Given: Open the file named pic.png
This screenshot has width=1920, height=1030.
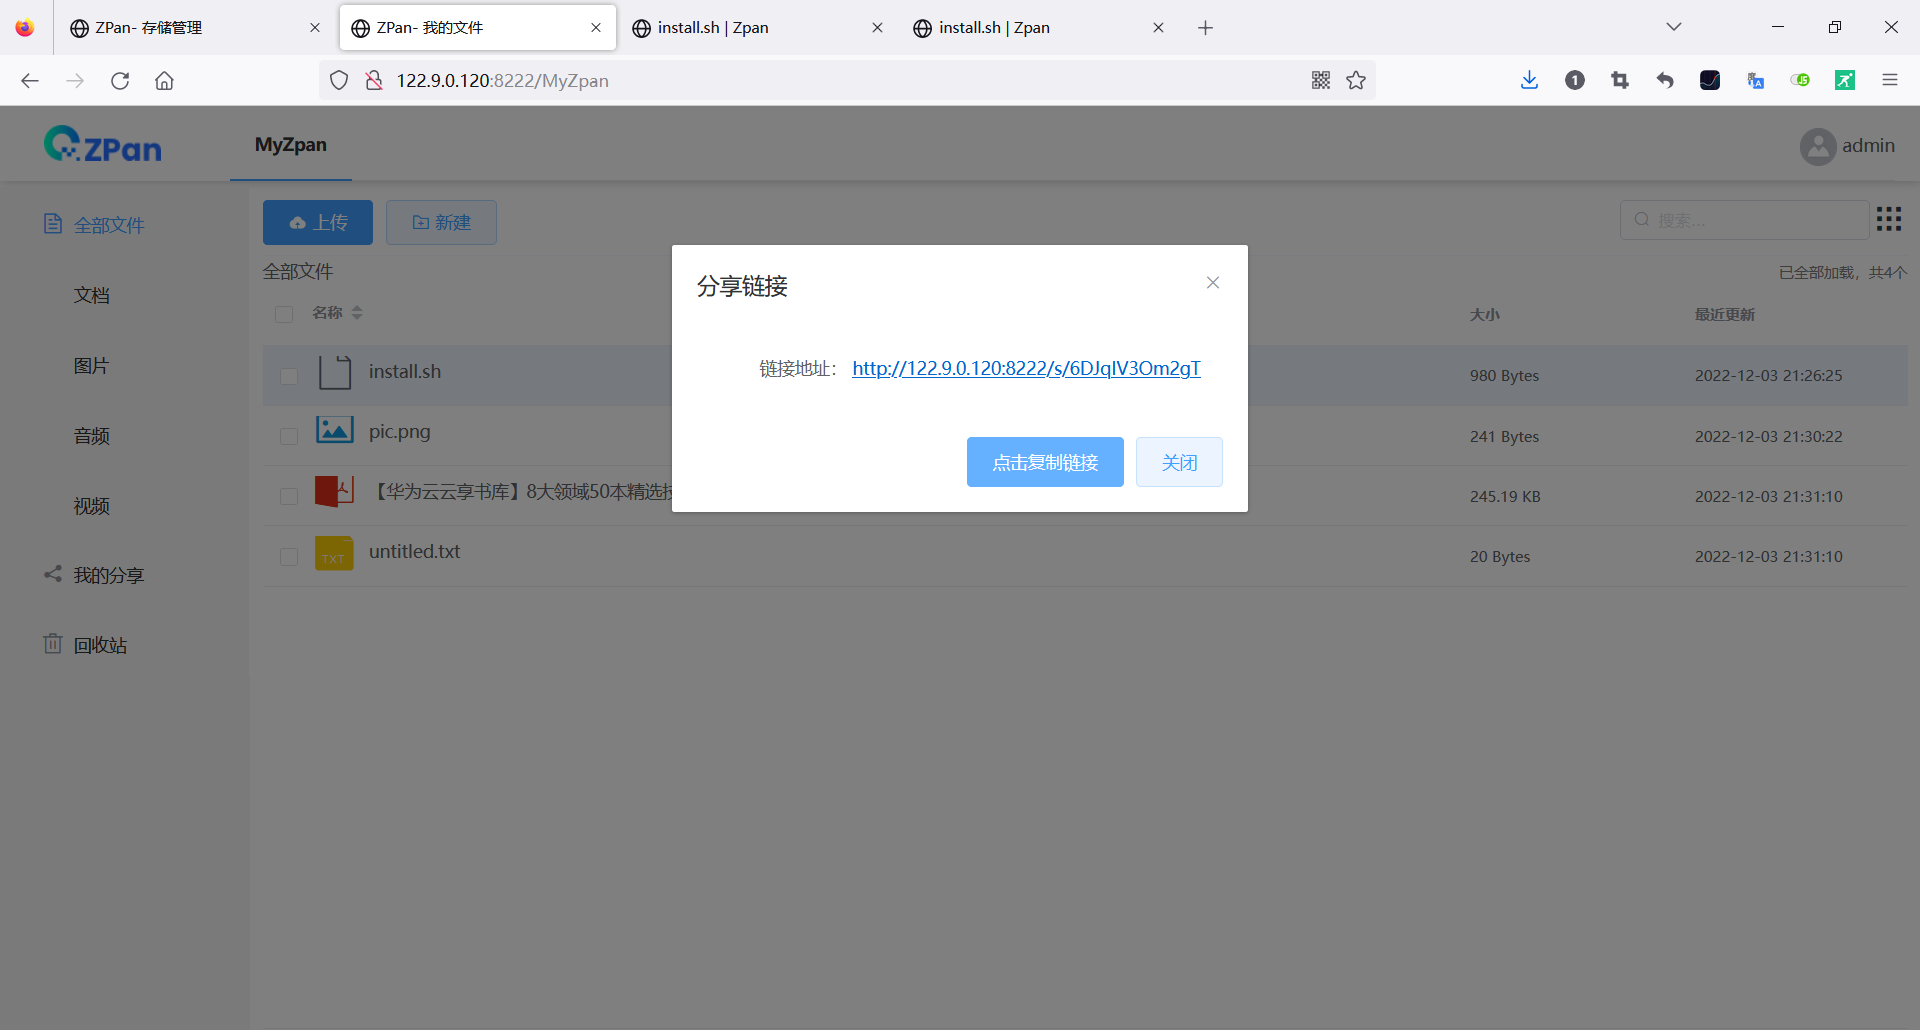Looking at the screenshot, I should pyautogui.click(x=400, y=432).
